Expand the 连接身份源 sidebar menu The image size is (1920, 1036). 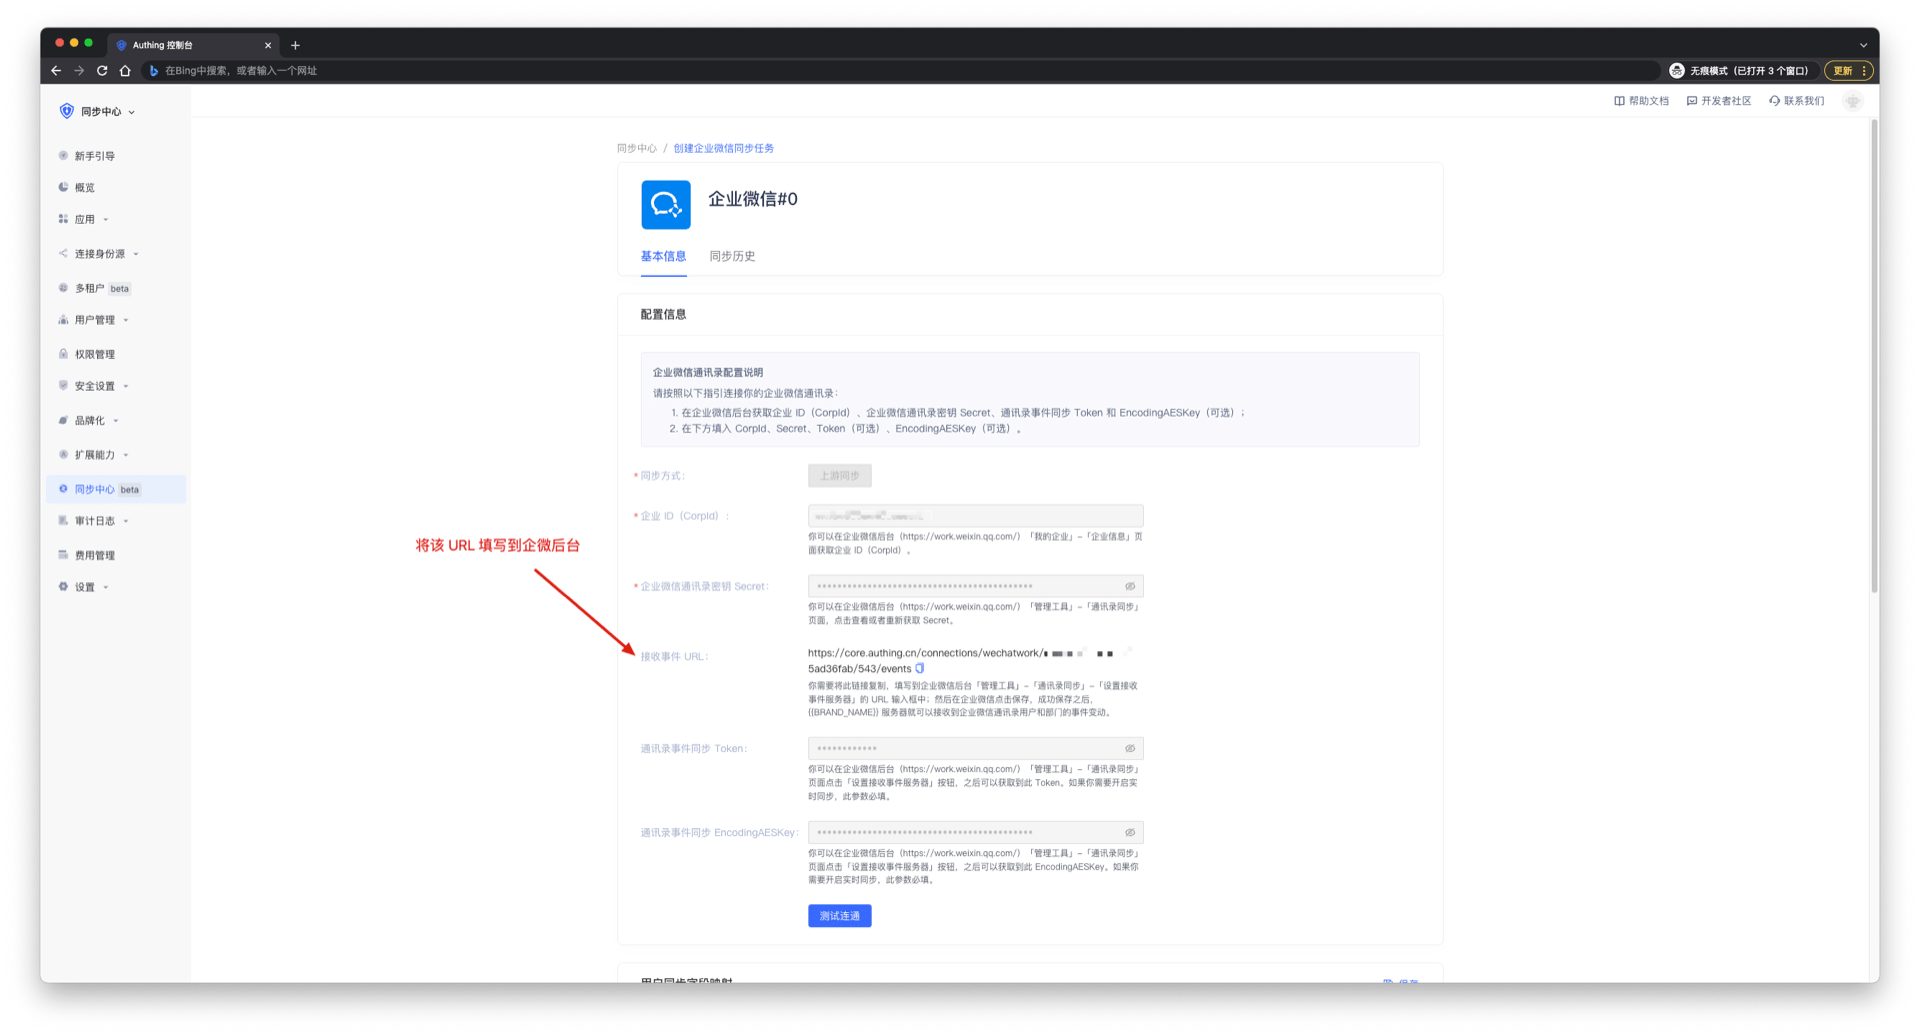coord(99,254)
